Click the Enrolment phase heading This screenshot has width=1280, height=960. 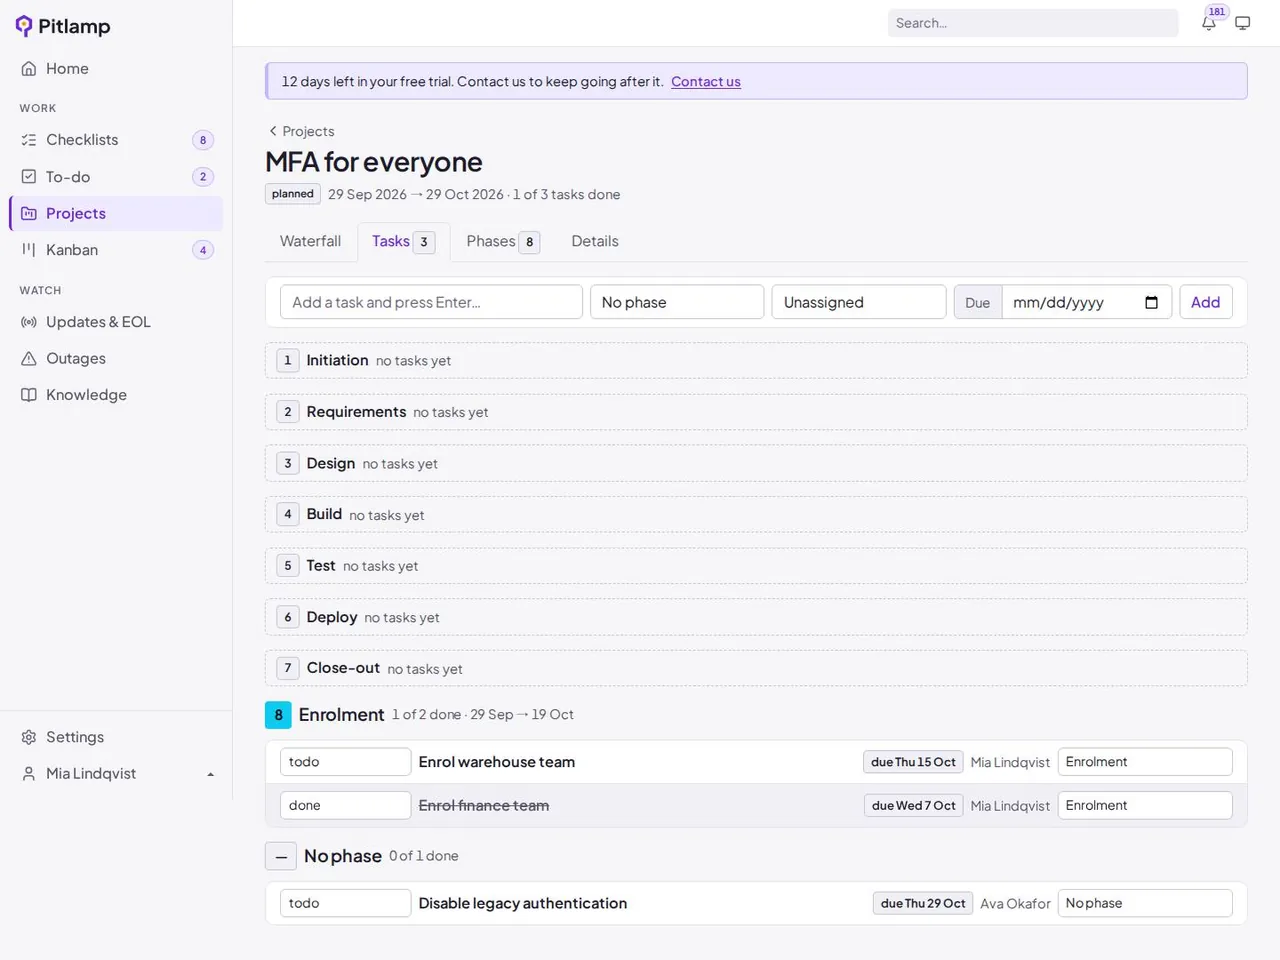point(341,715)
